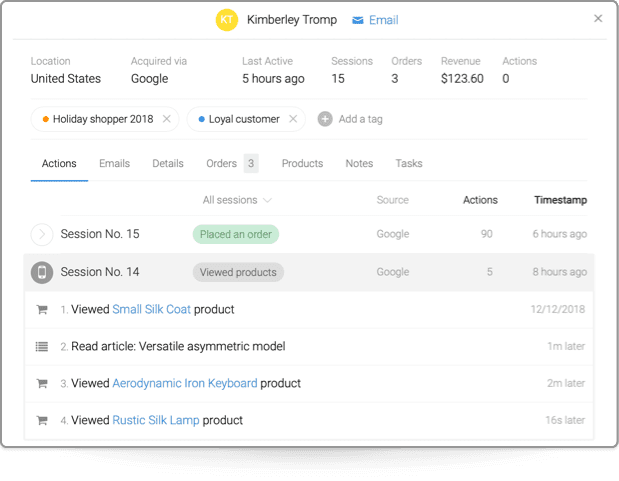
Task: Click the Acquired via Google value
Action: (x=150, y=79)
